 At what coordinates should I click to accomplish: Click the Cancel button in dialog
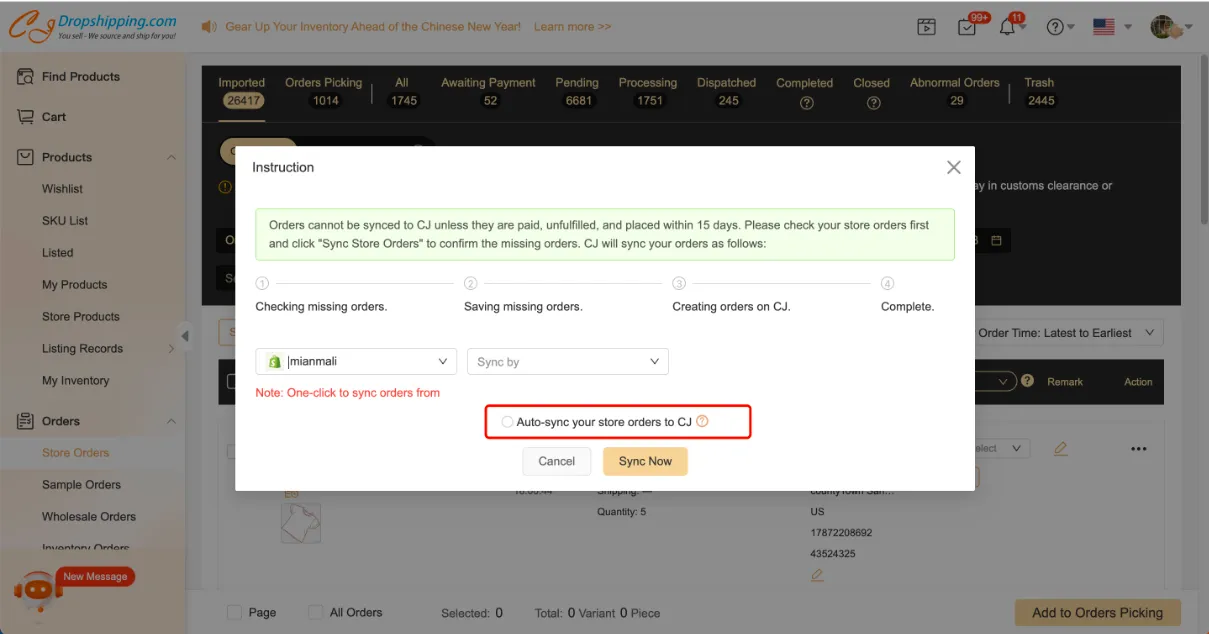click(556, 461)
